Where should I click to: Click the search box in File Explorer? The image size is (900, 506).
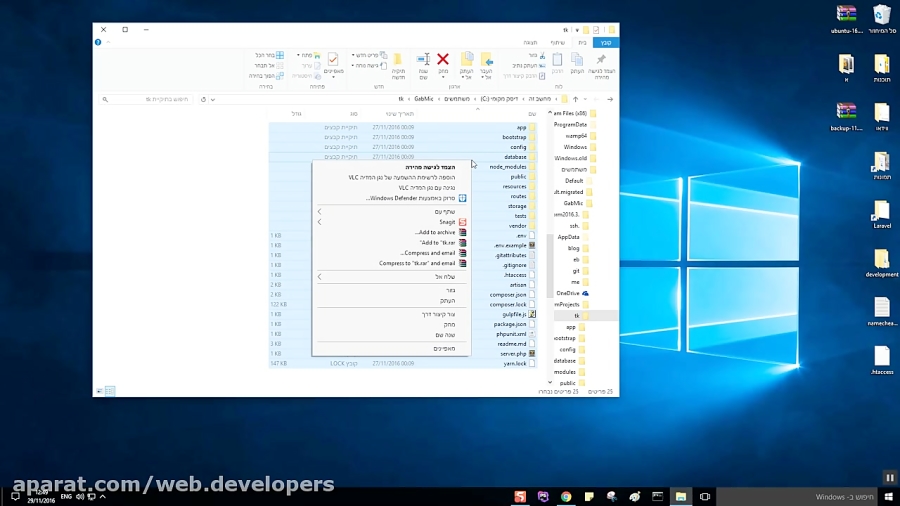(150, 99)
